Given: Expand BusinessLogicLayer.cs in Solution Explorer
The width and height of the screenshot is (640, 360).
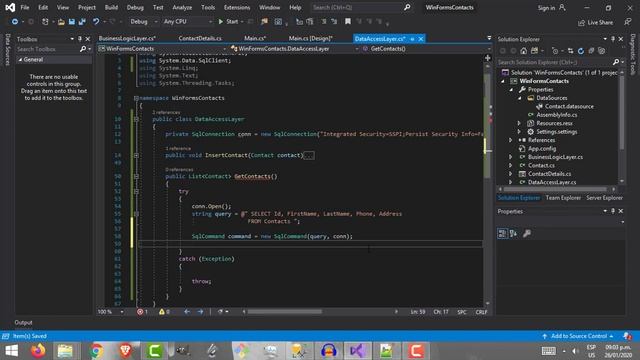Looking at the screenshot, I should click(x=511, y=157).
